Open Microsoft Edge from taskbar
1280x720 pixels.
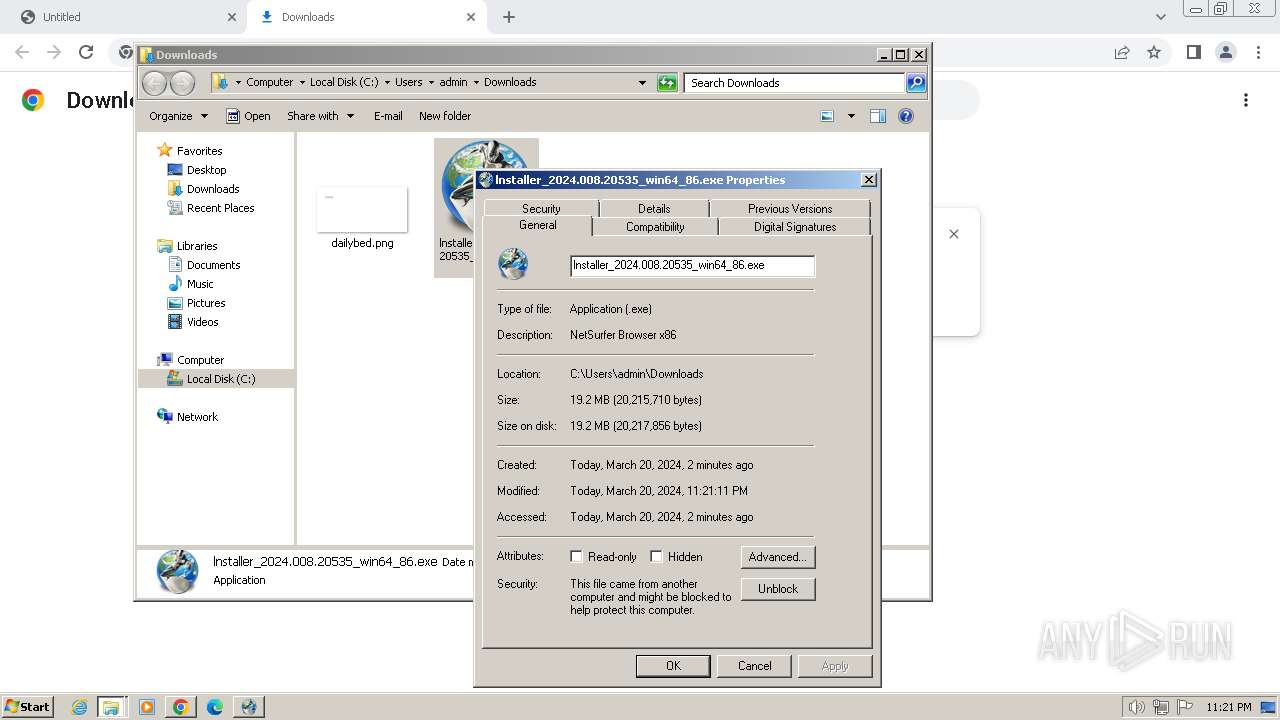pyautogui.click(x=215, y=707)
